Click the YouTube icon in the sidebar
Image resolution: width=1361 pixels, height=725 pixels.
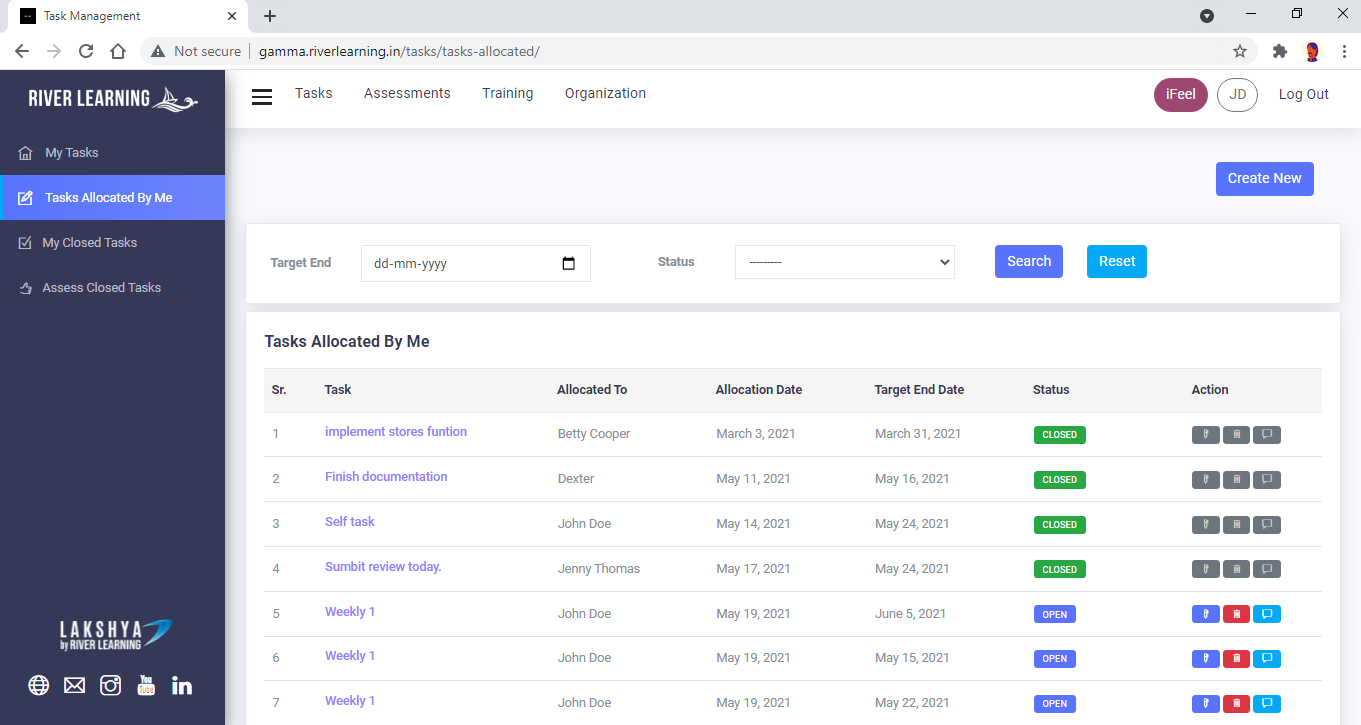tap(146, 685)
